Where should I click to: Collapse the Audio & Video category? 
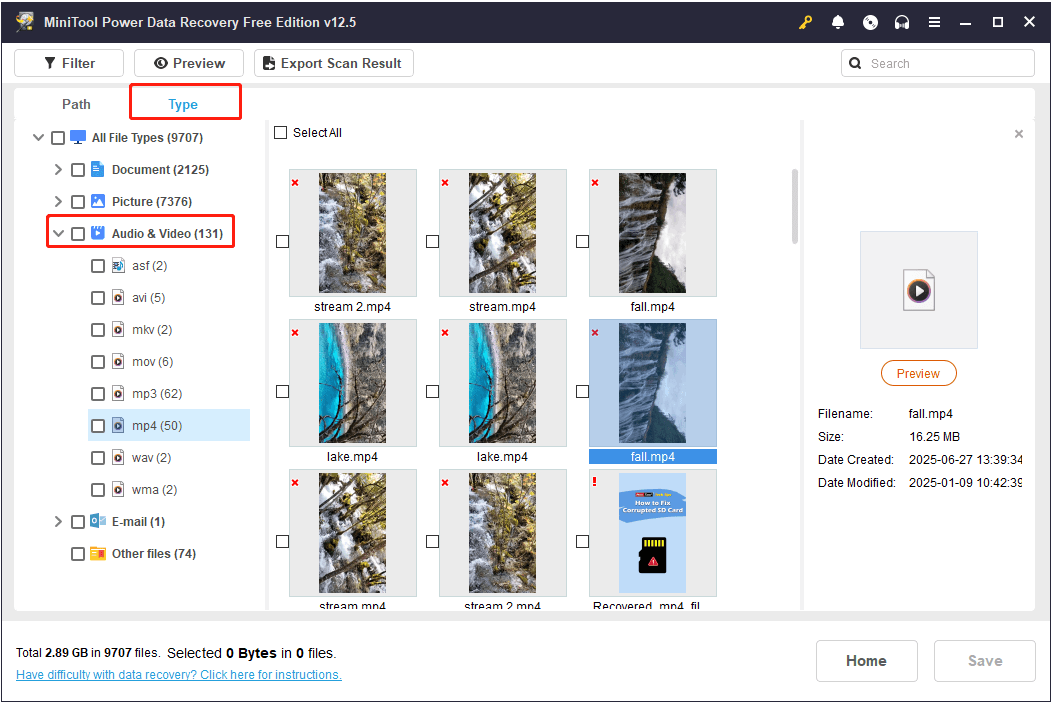(x=58, y=233)
